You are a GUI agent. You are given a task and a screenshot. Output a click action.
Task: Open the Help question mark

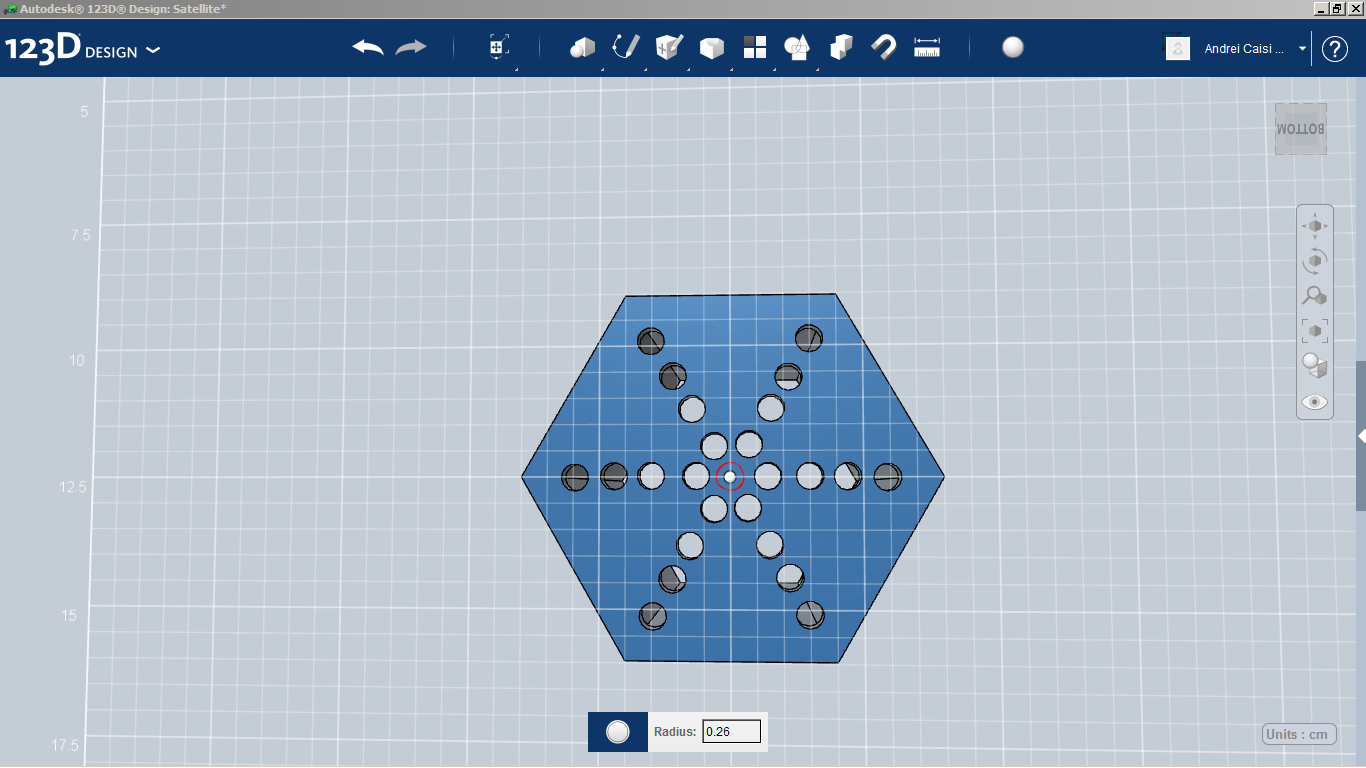pos(1335,48)
